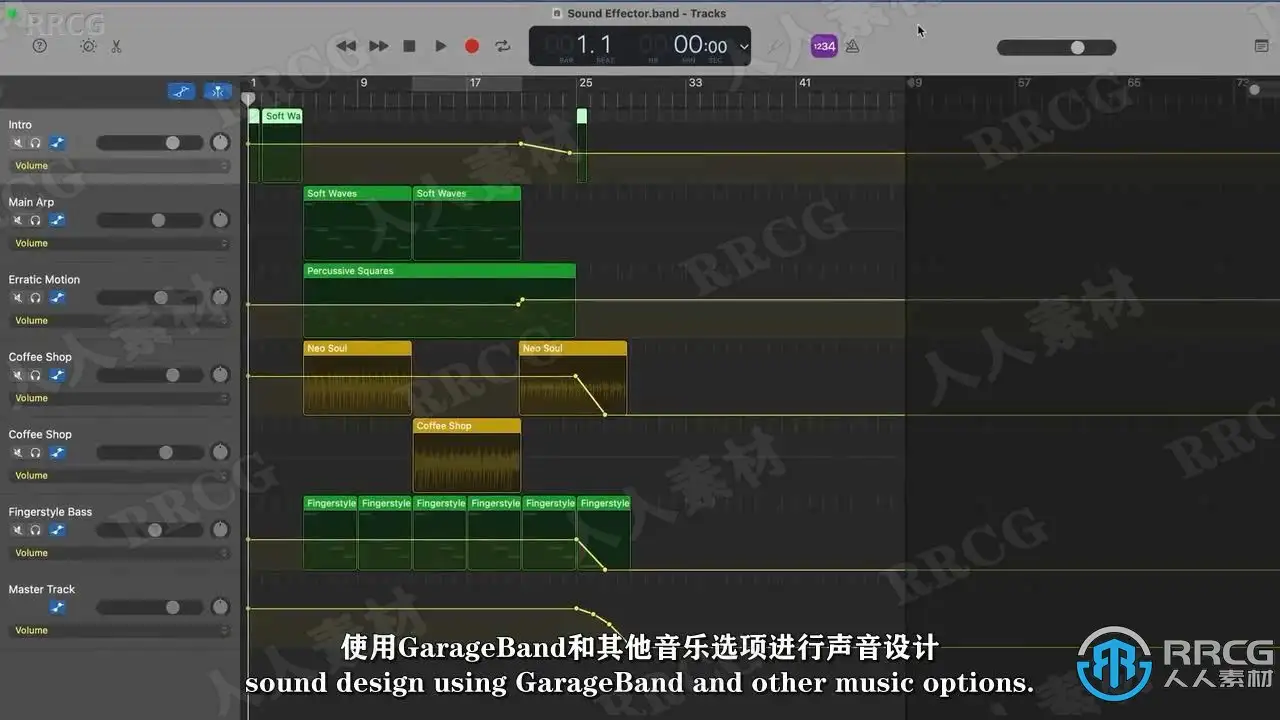Open the Note Pad icon in toolbar
Image resolution: width=1280 pixels, height=720 pixels.
(1261, 46)
